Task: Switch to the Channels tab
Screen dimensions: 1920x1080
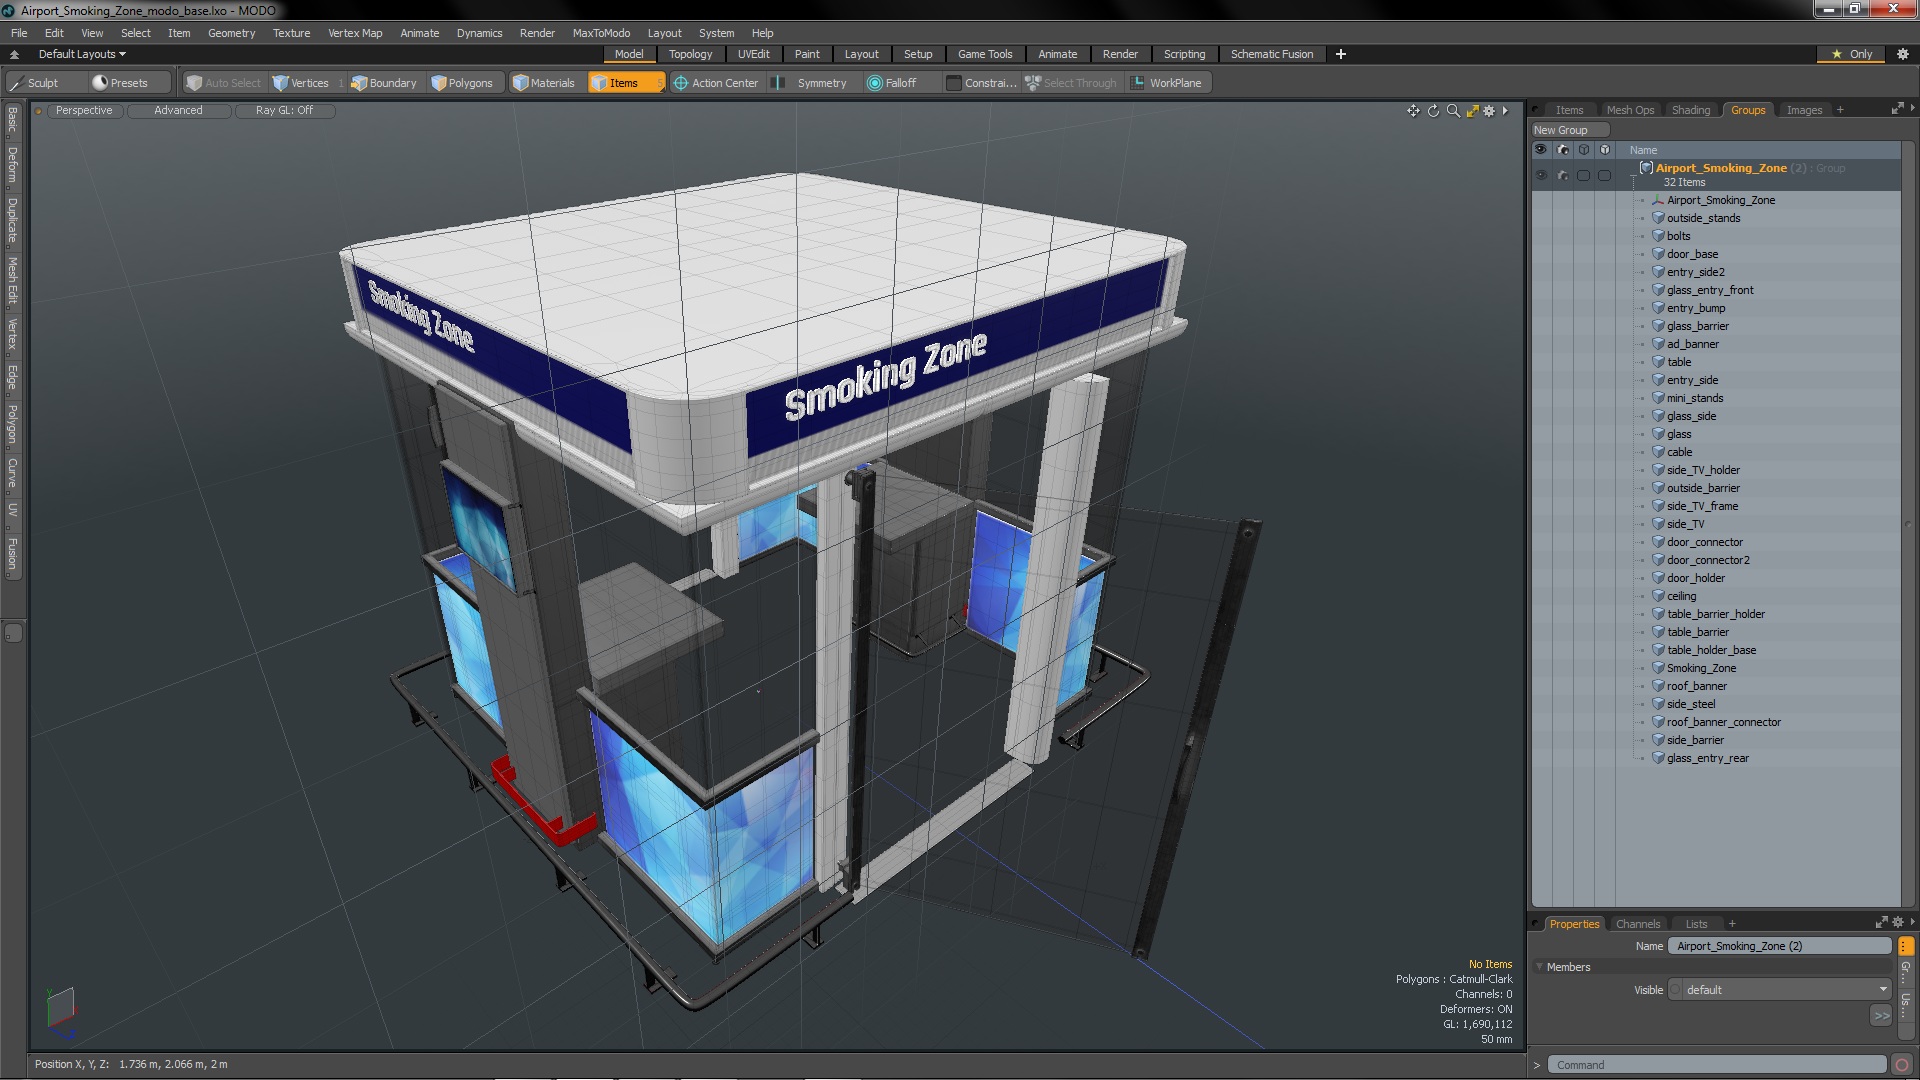Action: click(1637, 924)
